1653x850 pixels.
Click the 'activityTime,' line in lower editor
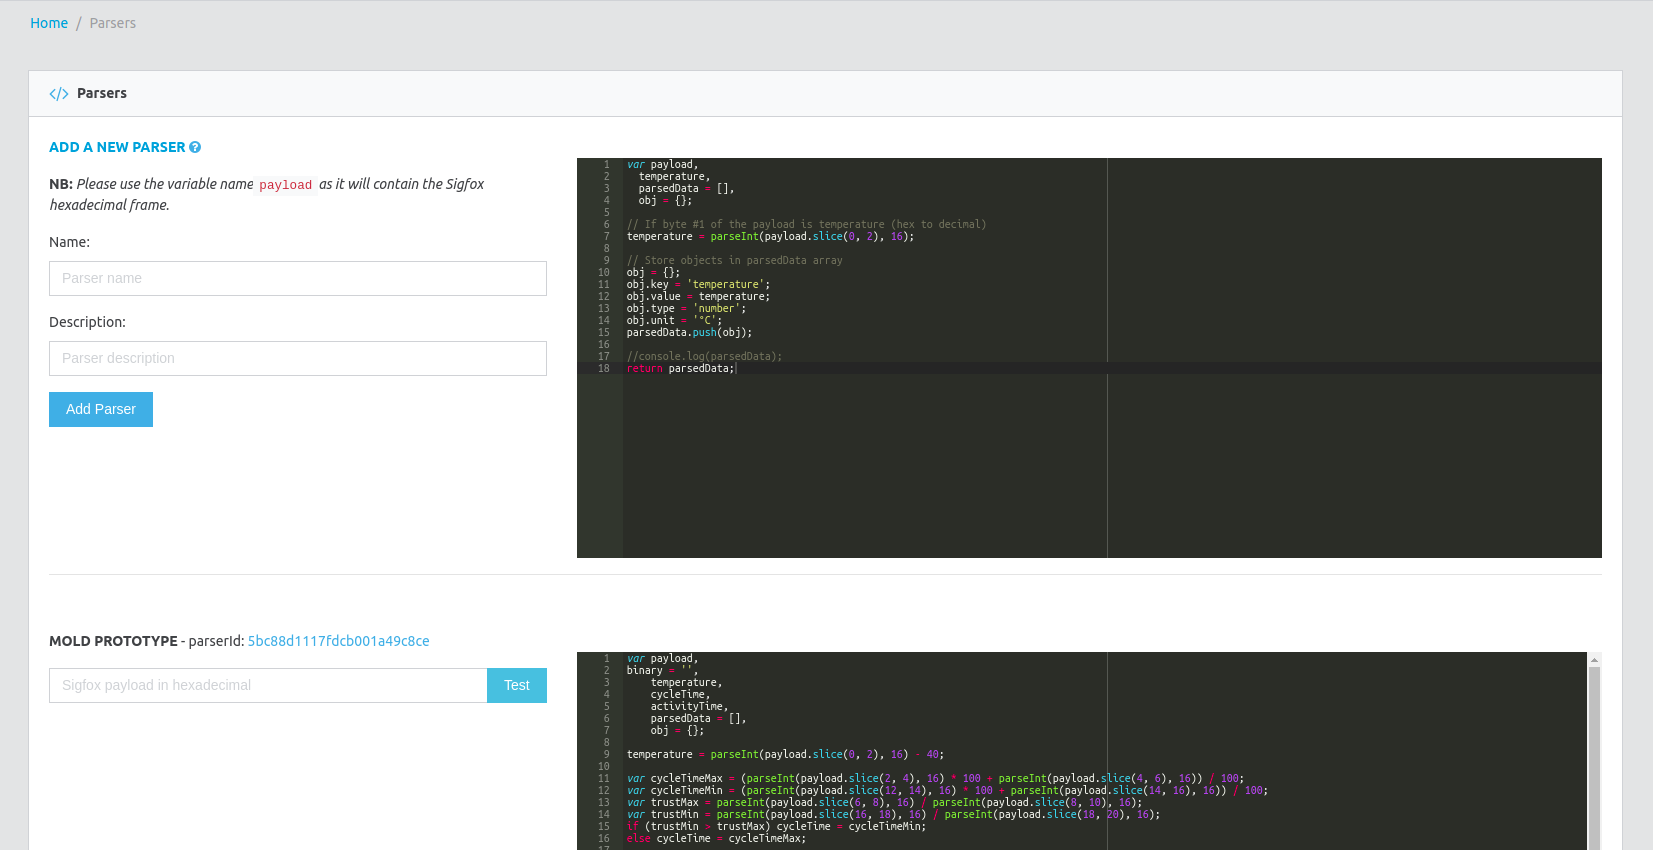pos(689,707)
